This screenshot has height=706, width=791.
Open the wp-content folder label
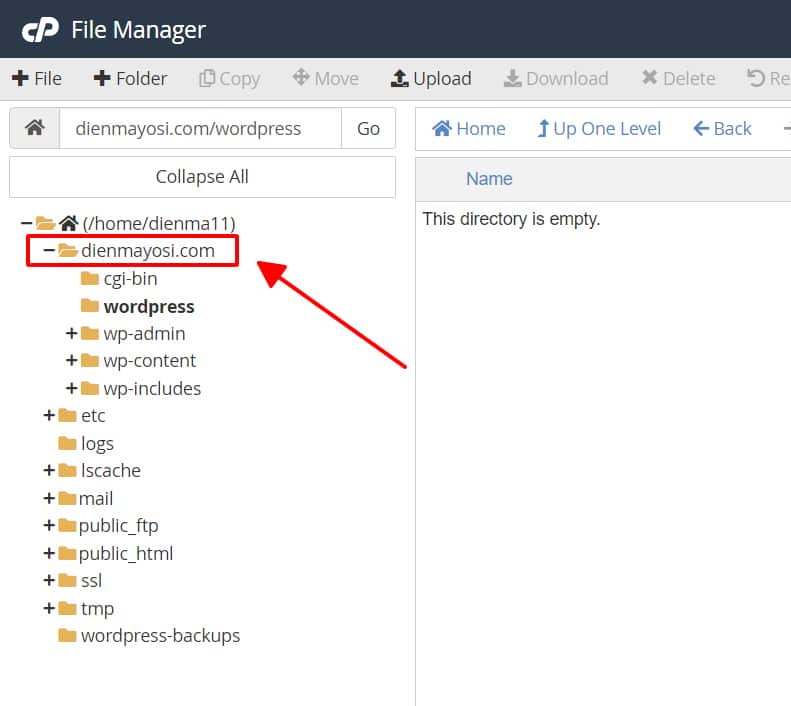tap(149, 361)
